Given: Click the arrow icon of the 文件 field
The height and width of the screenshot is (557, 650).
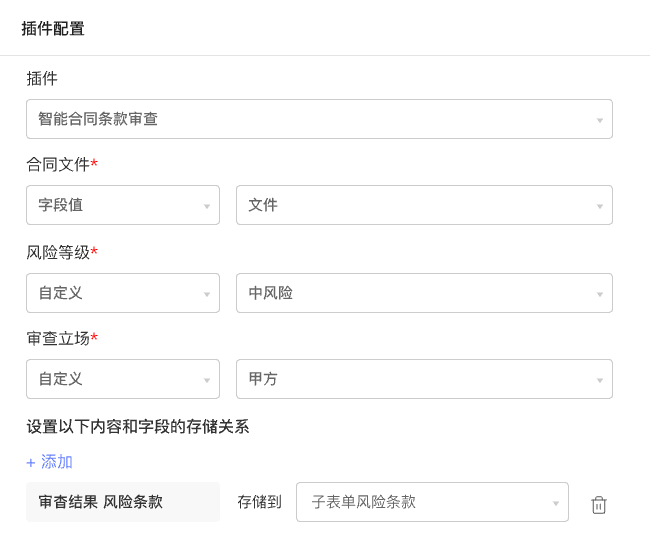Looking at the screenshot, I should pos(600,206).
